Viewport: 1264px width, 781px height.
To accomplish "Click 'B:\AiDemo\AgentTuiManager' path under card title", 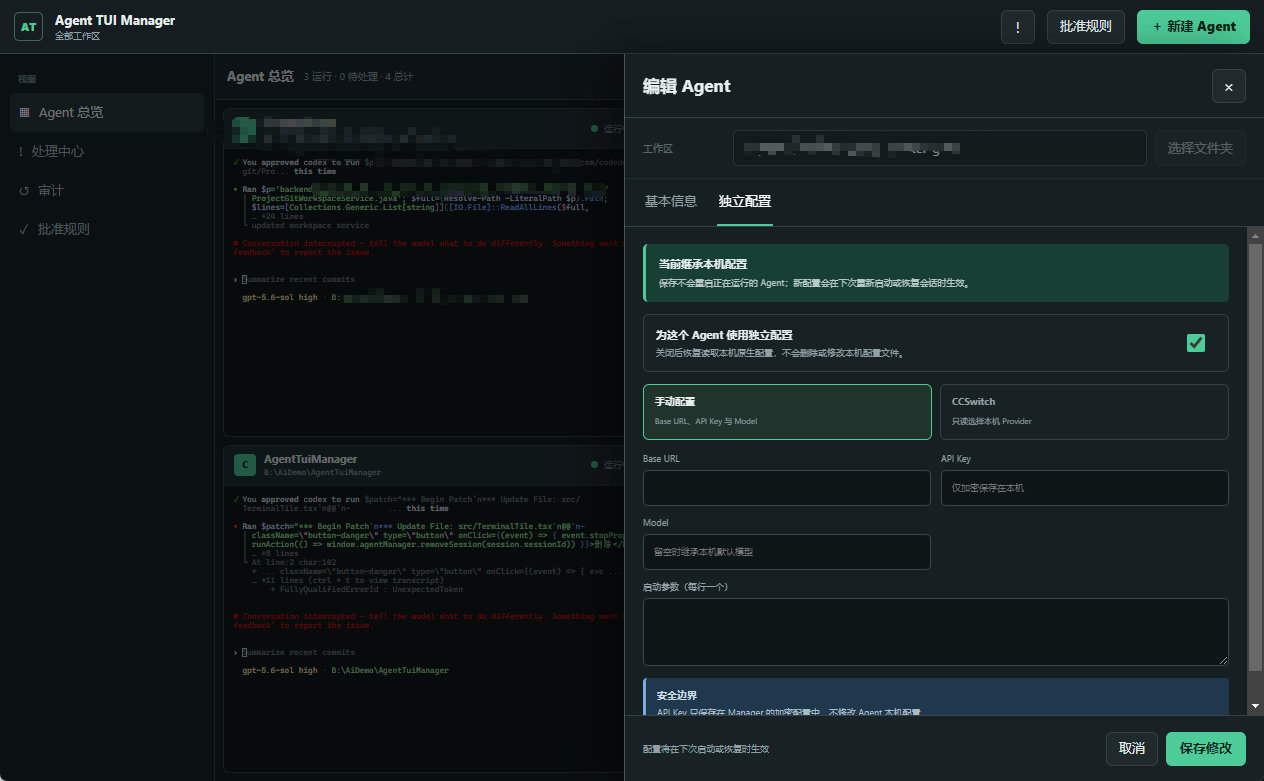I will pyautogui.click(x=323, y=472).
